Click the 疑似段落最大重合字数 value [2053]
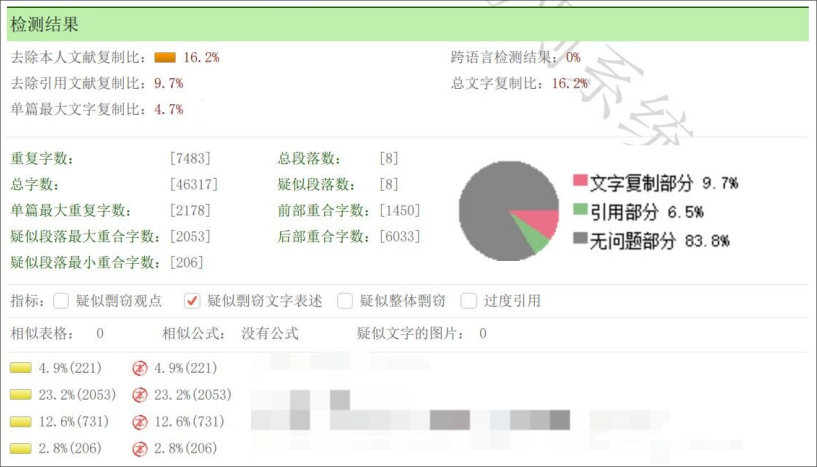This screenshot has height=467, width=817. 190,237
